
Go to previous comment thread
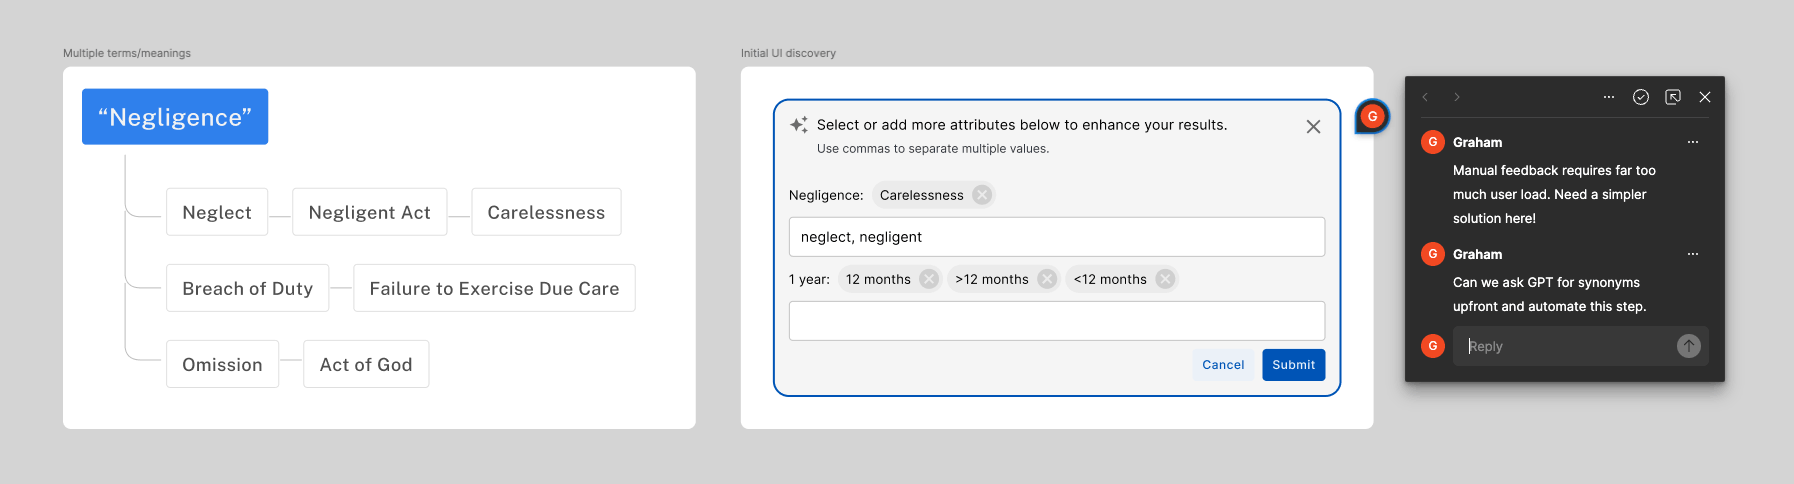1425,97
